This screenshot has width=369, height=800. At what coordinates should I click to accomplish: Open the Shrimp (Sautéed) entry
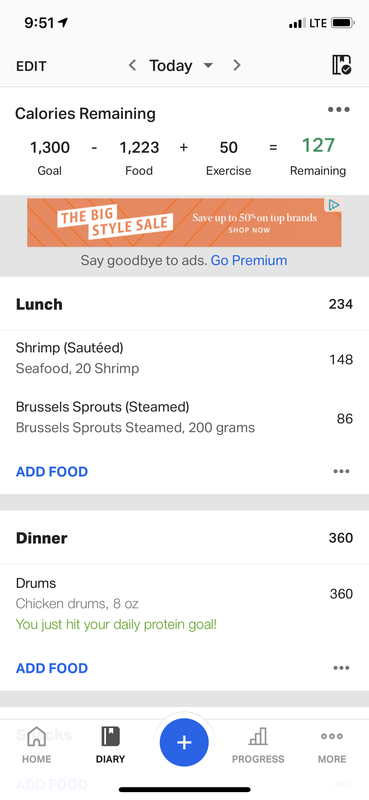[x=184, y=359]
